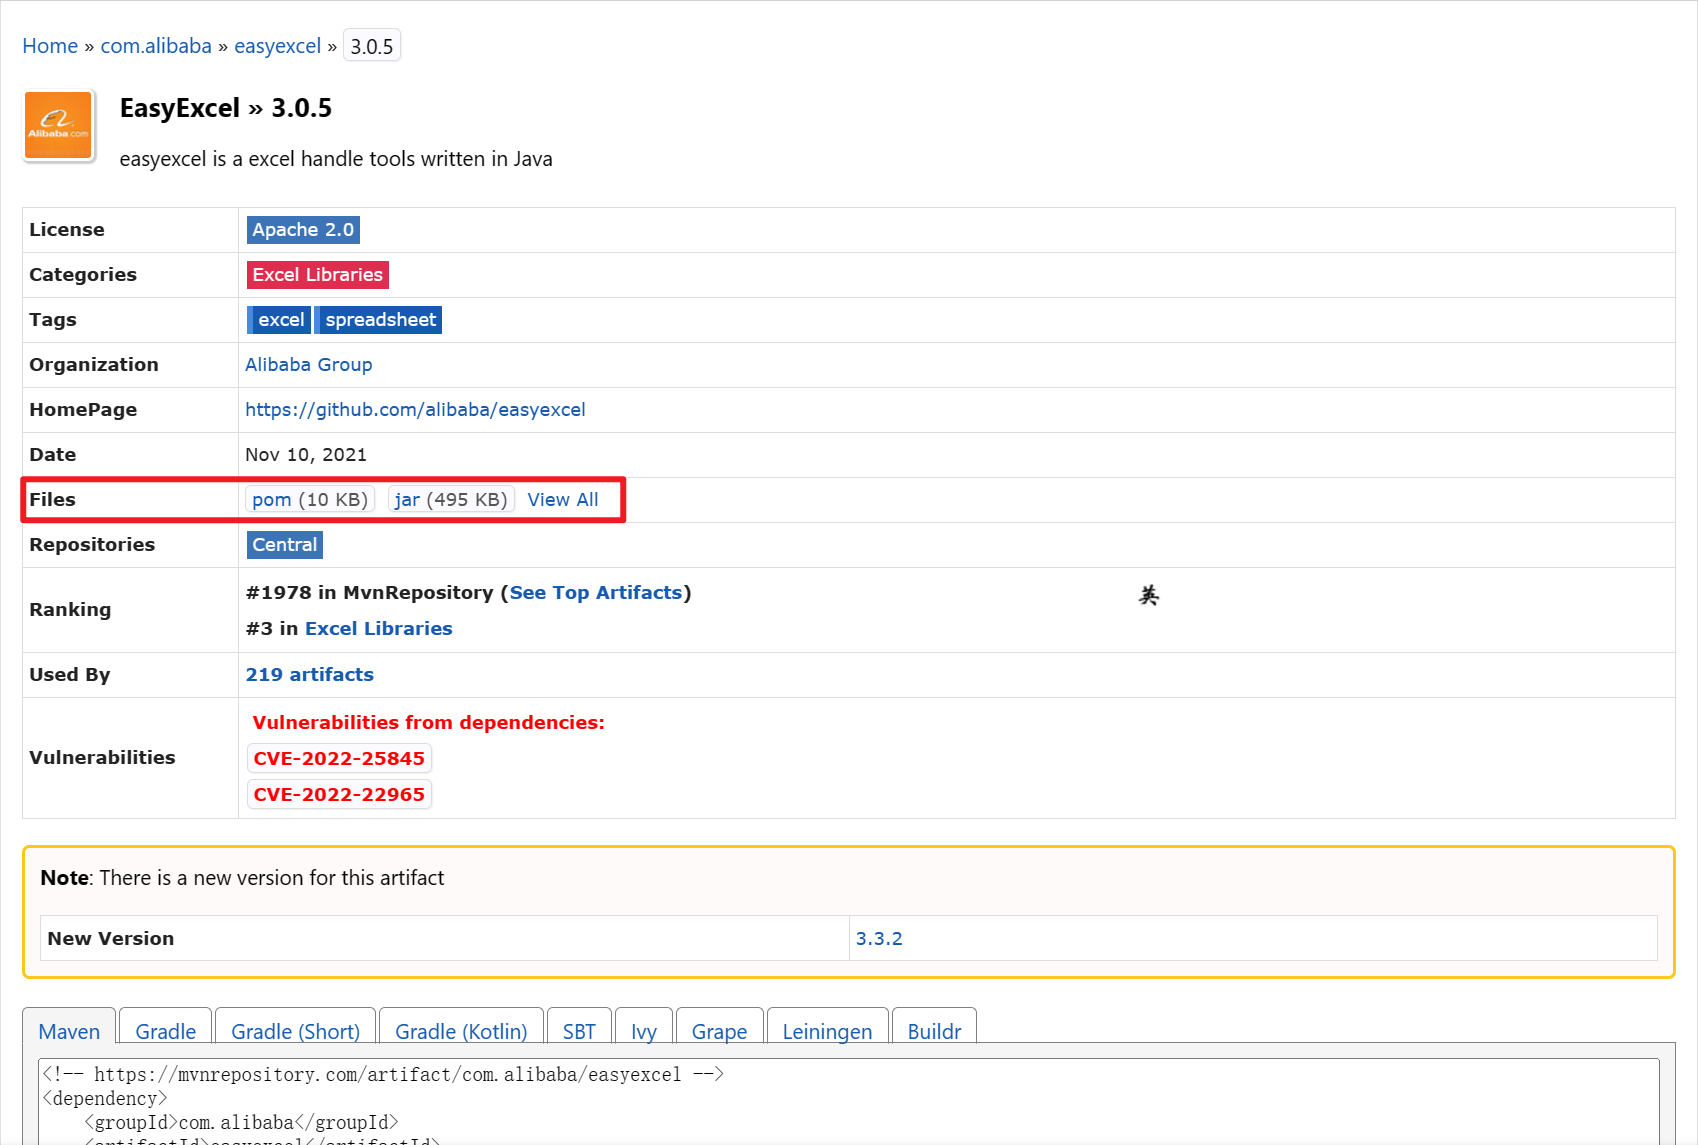
Task: Download the pom (10 KB) file
Action: coord(310,500)
